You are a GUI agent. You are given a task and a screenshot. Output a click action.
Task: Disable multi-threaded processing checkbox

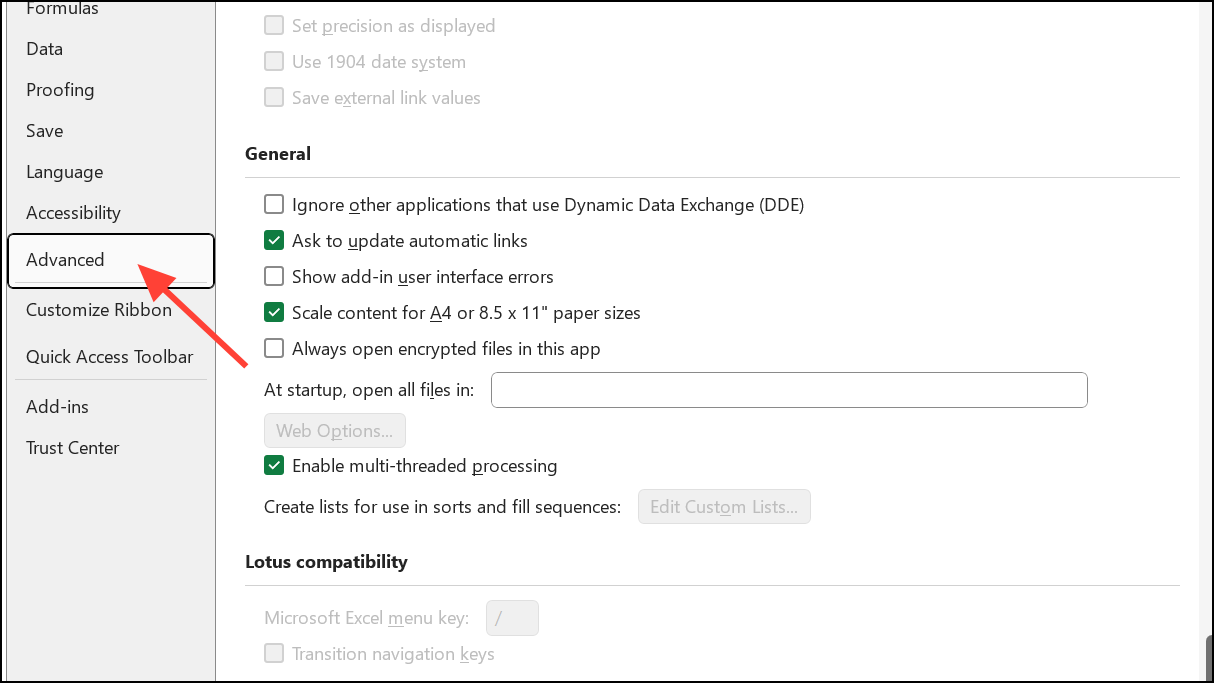pos(274,466)
